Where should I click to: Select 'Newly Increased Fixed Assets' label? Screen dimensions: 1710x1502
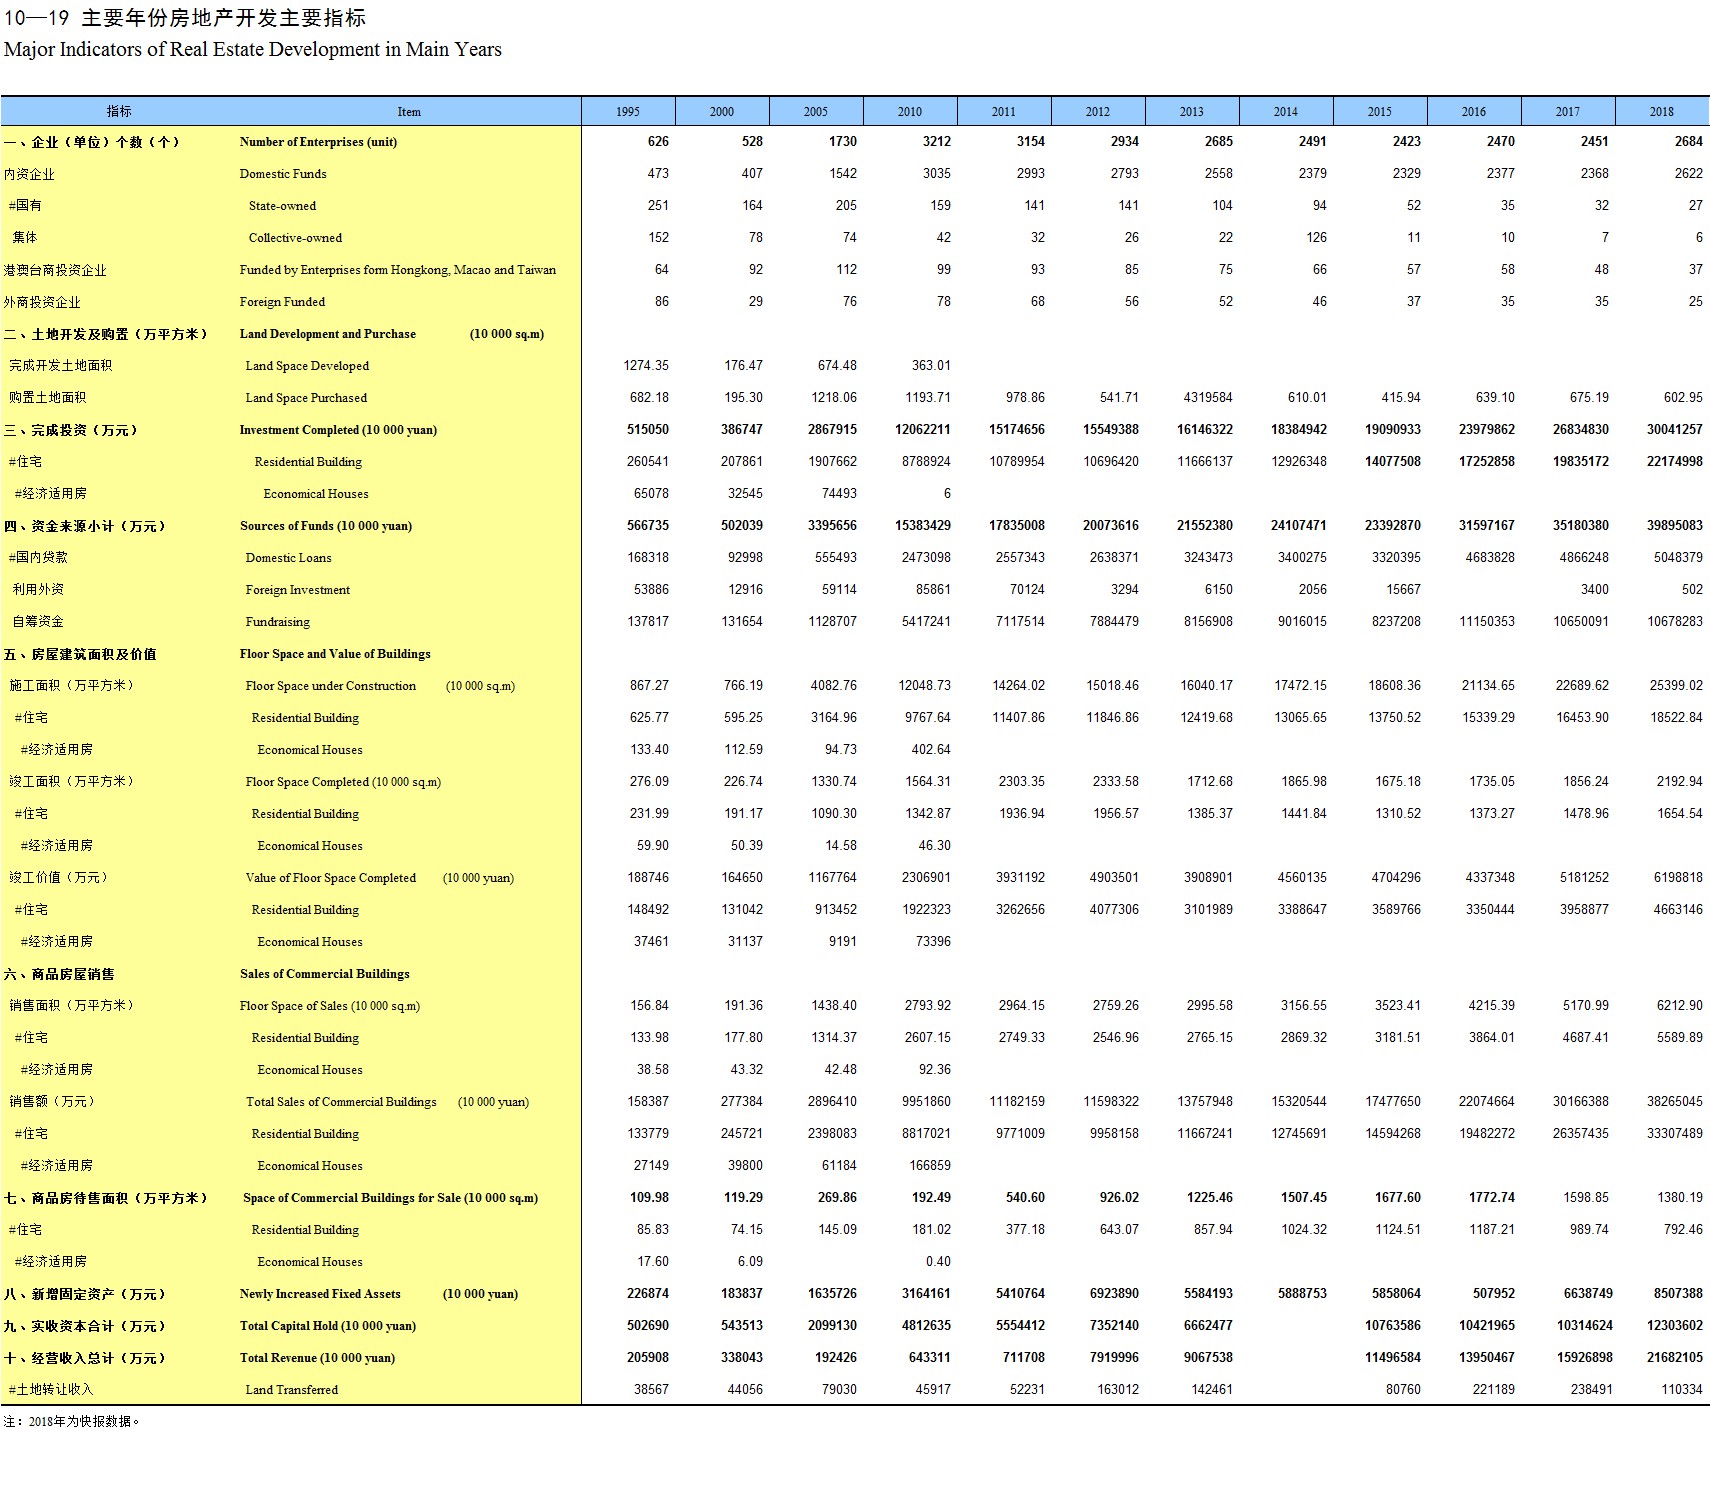tap(320, 1294)
